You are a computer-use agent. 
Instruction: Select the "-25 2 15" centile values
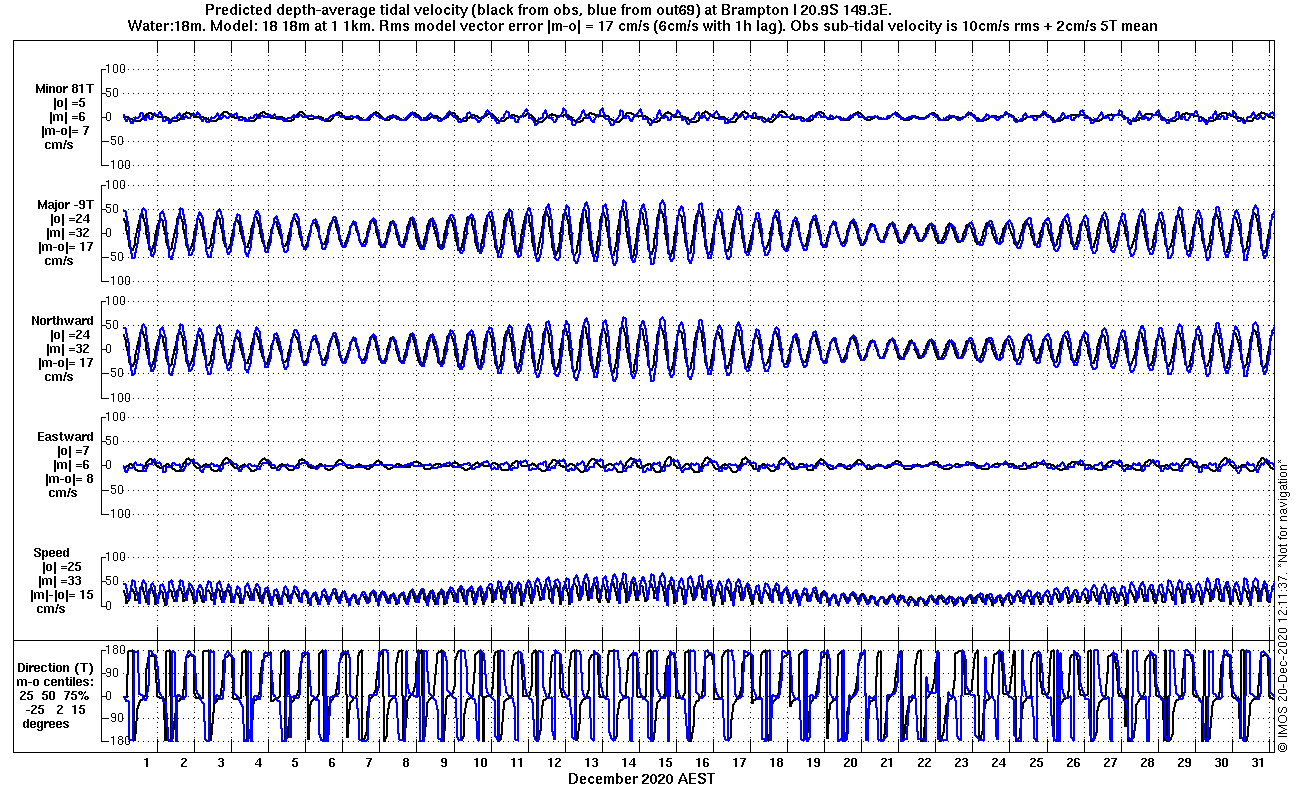(55, 709)
